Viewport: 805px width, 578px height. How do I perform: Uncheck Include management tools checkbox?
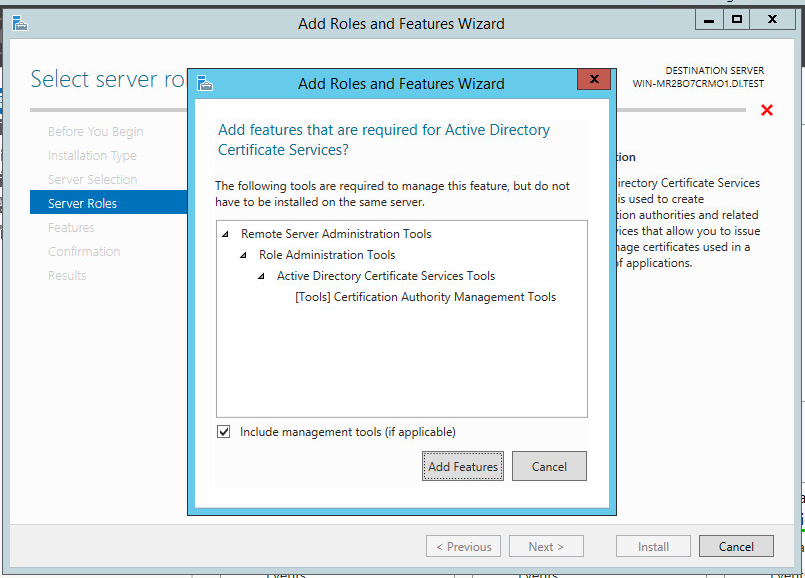(224, 432)
